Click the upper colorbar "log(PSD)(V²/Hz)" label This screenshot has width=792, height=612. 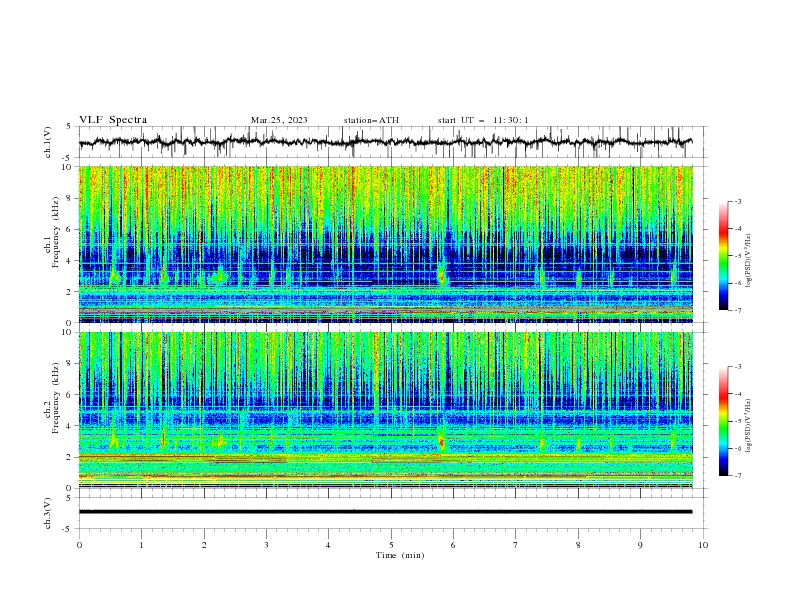tap(748, 261)
